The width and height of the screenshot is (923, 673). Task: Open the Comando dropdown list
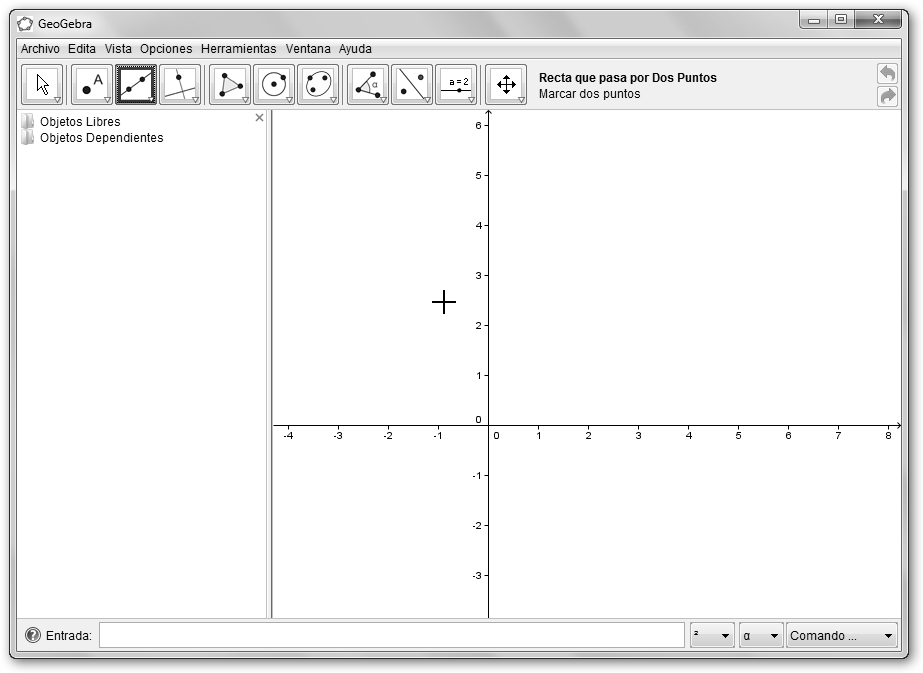[x=841, y=636]
